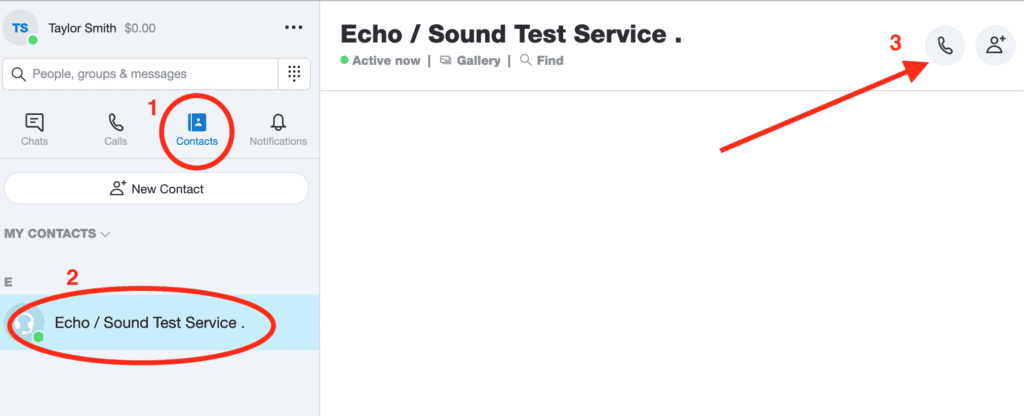Screen dimensions: 1024x416
Task: Click the Echo / Sound Test Service title
Action: (511, 33)
